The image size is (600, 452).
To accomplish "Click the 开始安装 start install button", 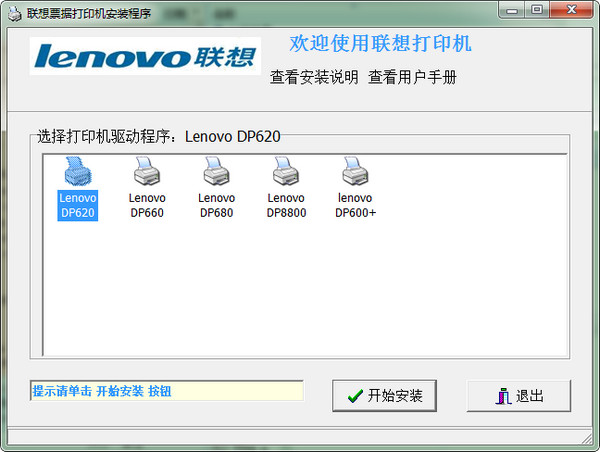I will click(x=384, y=396).
